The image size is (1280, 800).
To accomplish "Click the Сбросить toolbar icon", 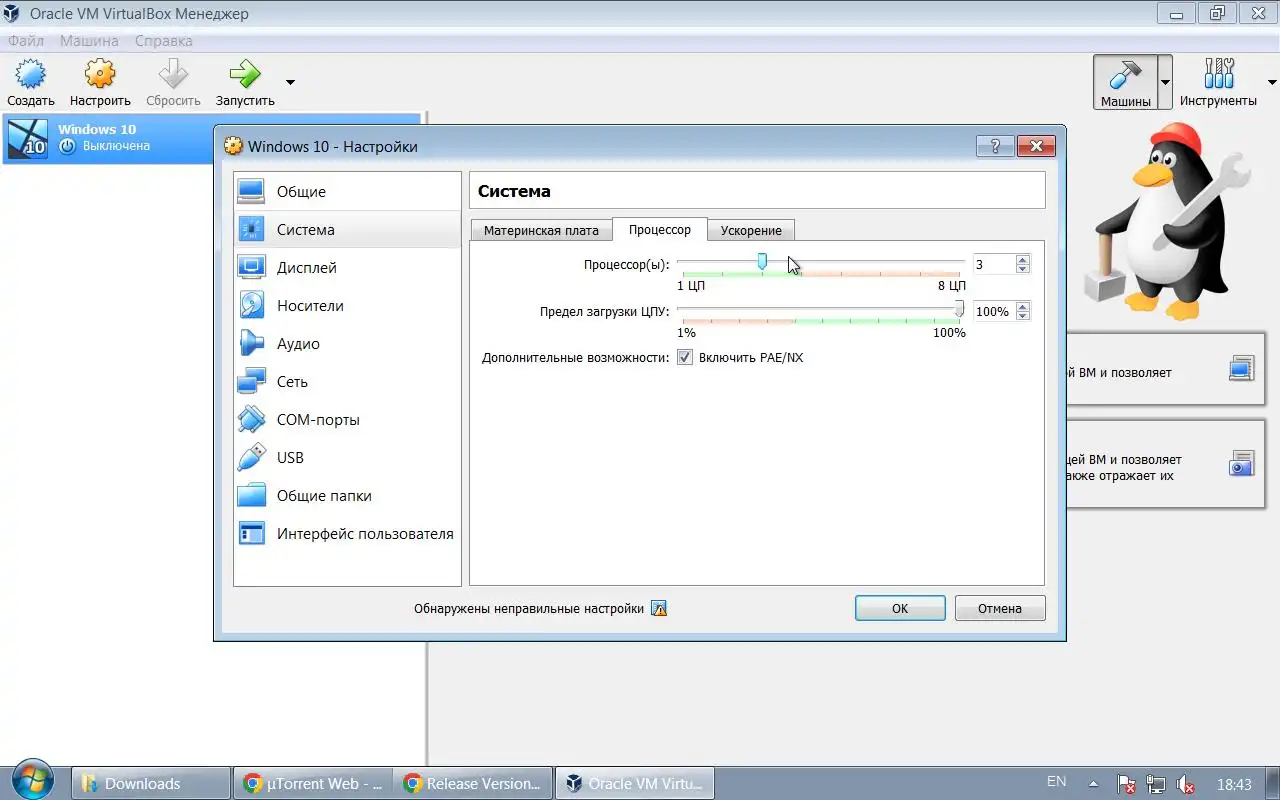I will pyautogui.click(x=173, y=82).
